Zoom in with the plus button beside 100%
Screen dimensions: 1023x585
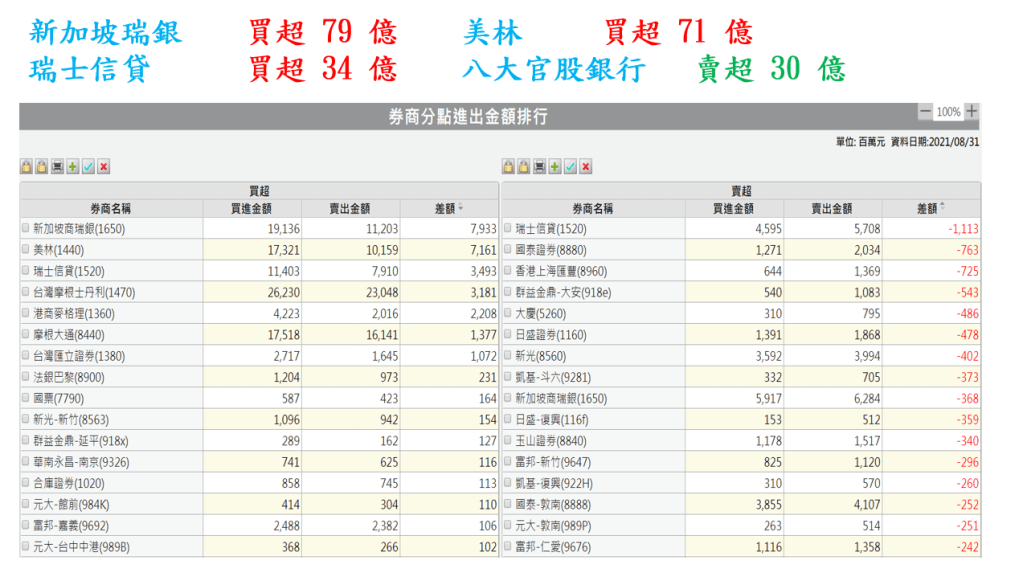pos(972,111)
